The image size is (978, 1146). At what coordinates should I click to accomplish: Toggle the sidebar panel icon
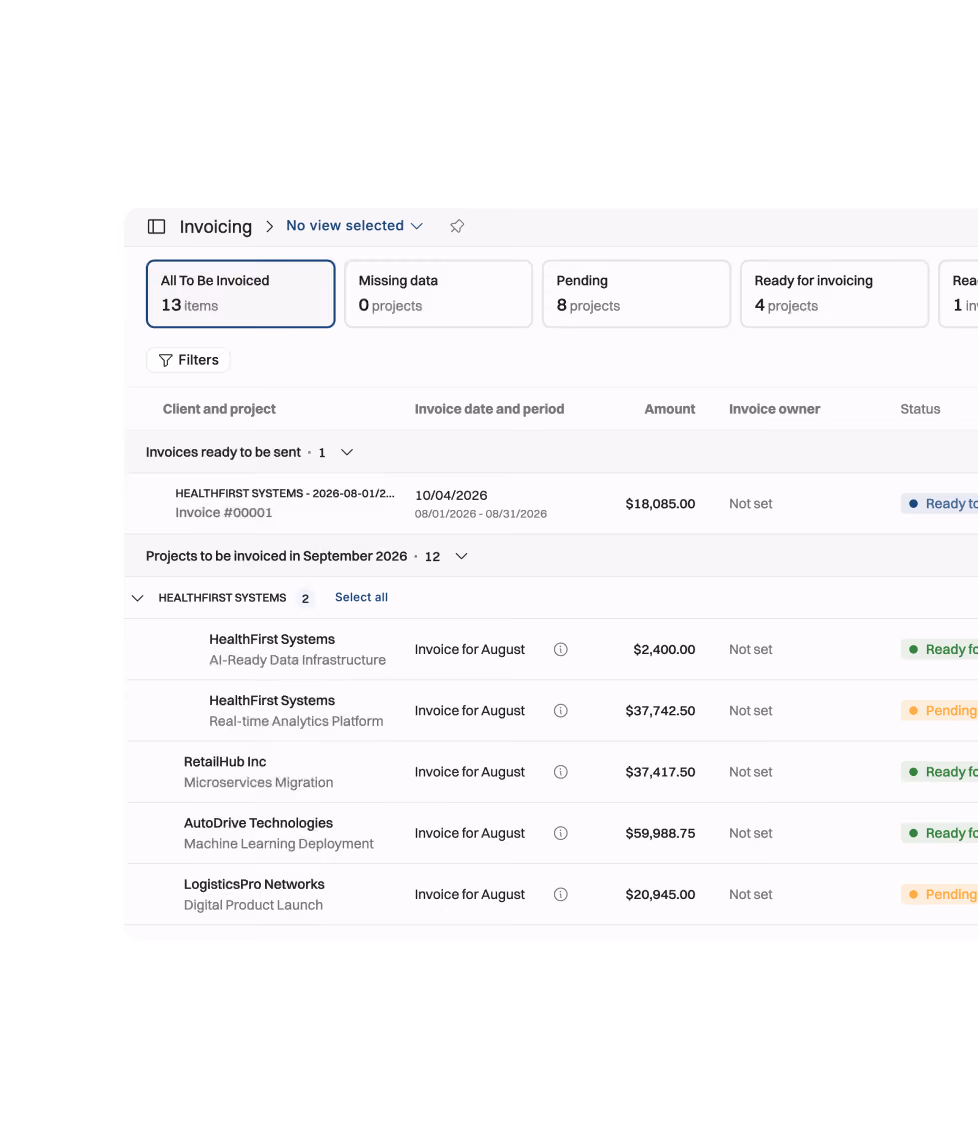156,227
